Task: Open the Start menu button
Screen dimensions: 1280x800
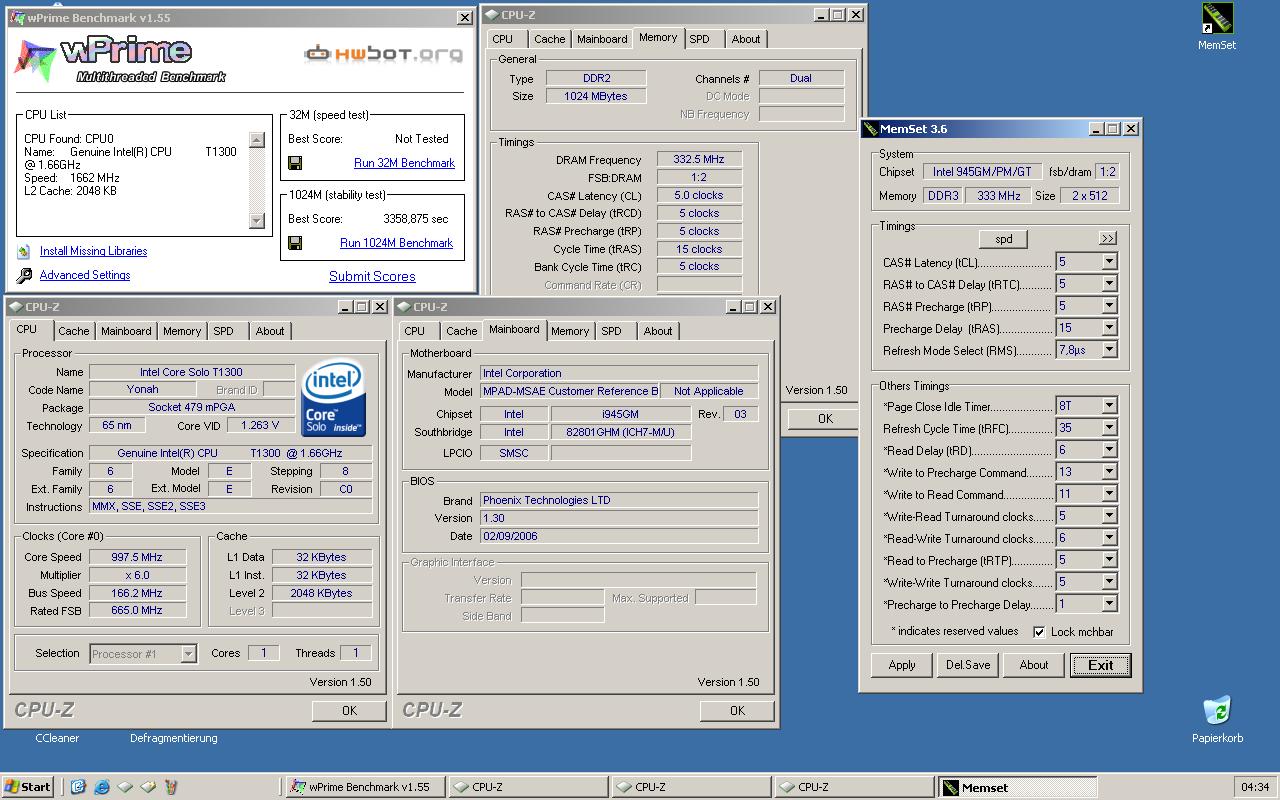Action: (28, 787)
